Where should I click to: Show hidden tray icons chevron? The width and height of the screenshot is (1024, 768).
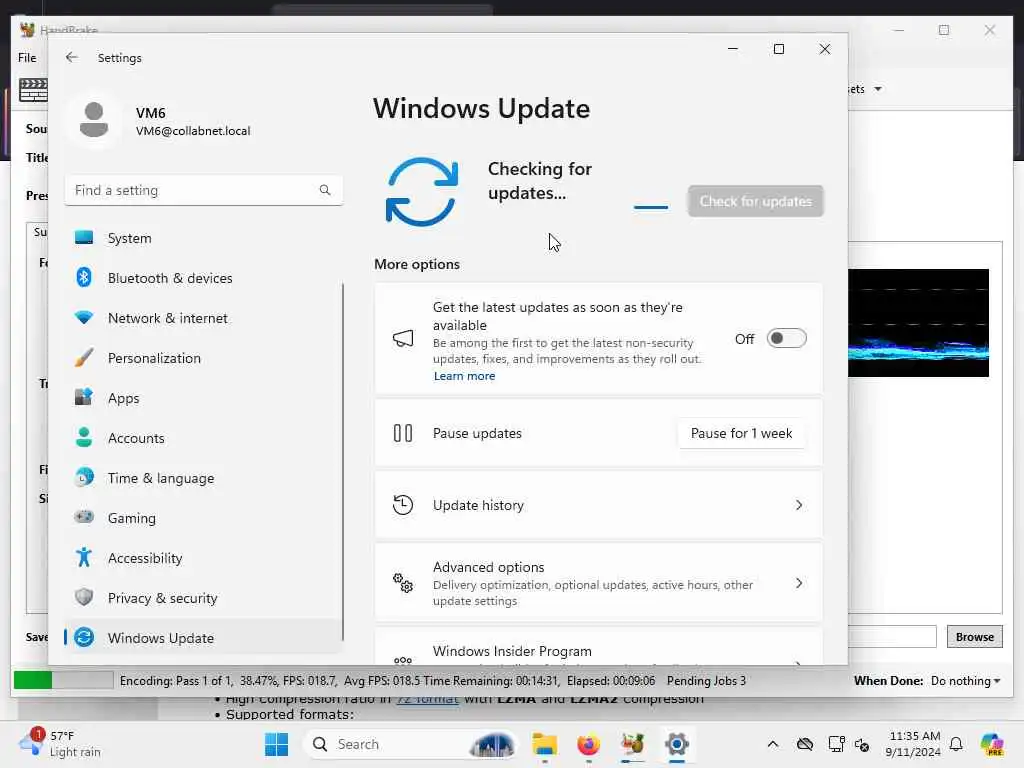[x=773, y=744]
